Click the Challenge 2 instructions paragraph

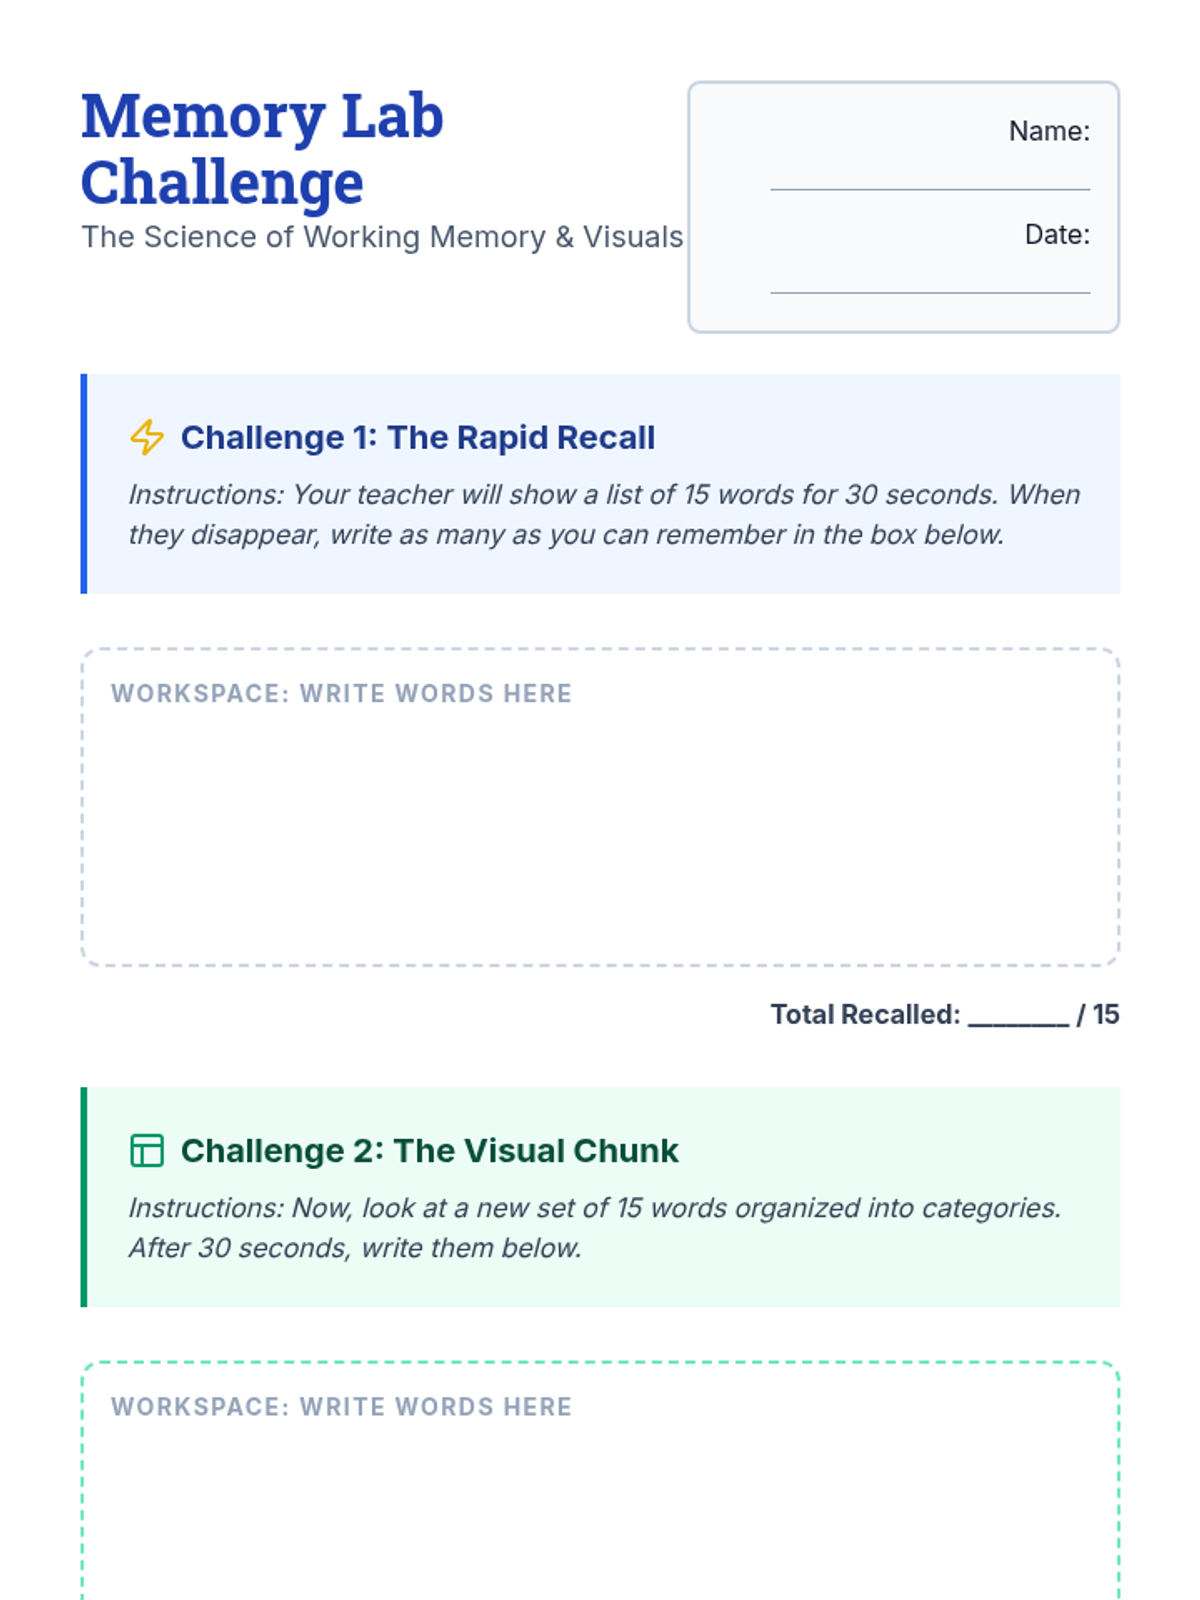point(594,1227)
